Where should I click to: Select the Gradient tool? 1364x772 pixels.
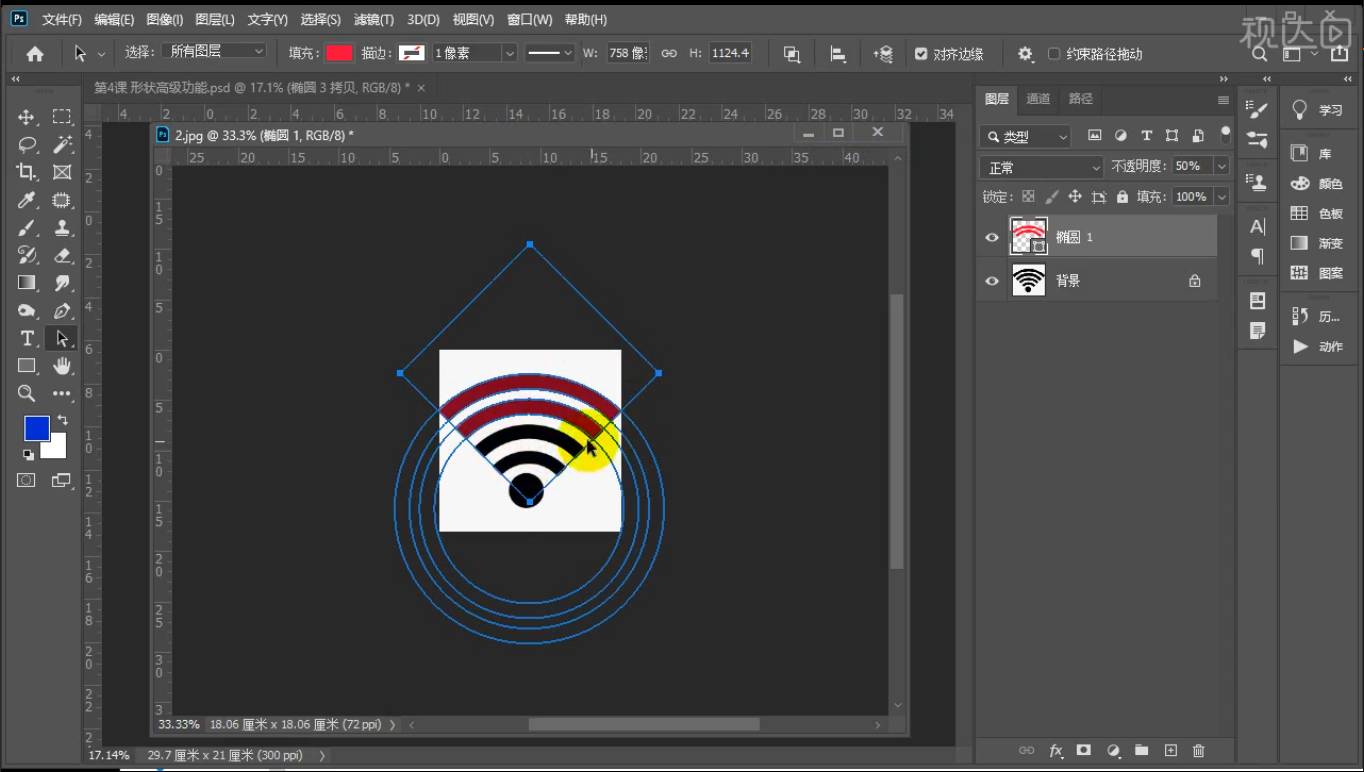[x=27, y=283]
